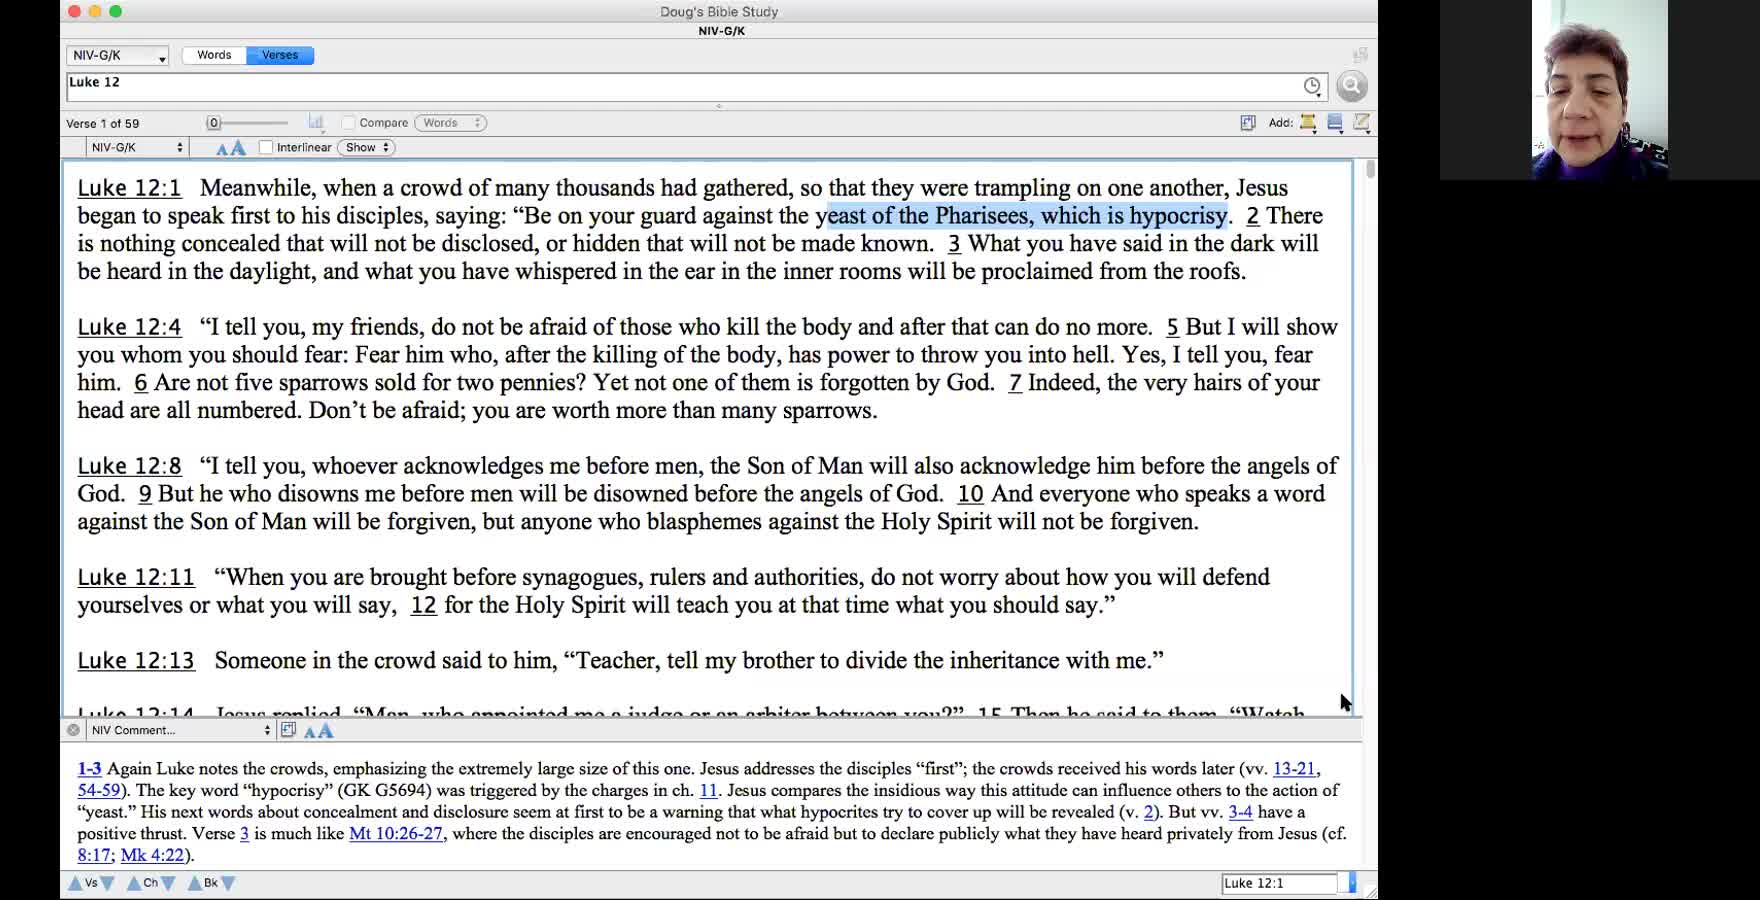This screenshot has height=900, width=1760.
Task: Click the Luke 12:1 verse reference
Action: click(129, 188)
